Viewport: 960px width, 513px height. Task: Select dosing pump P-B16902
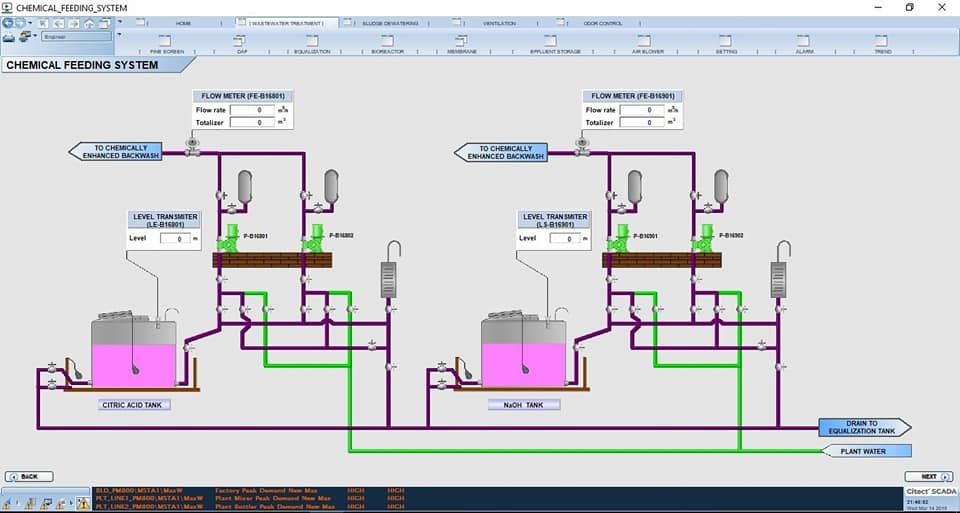pos(703,238)
